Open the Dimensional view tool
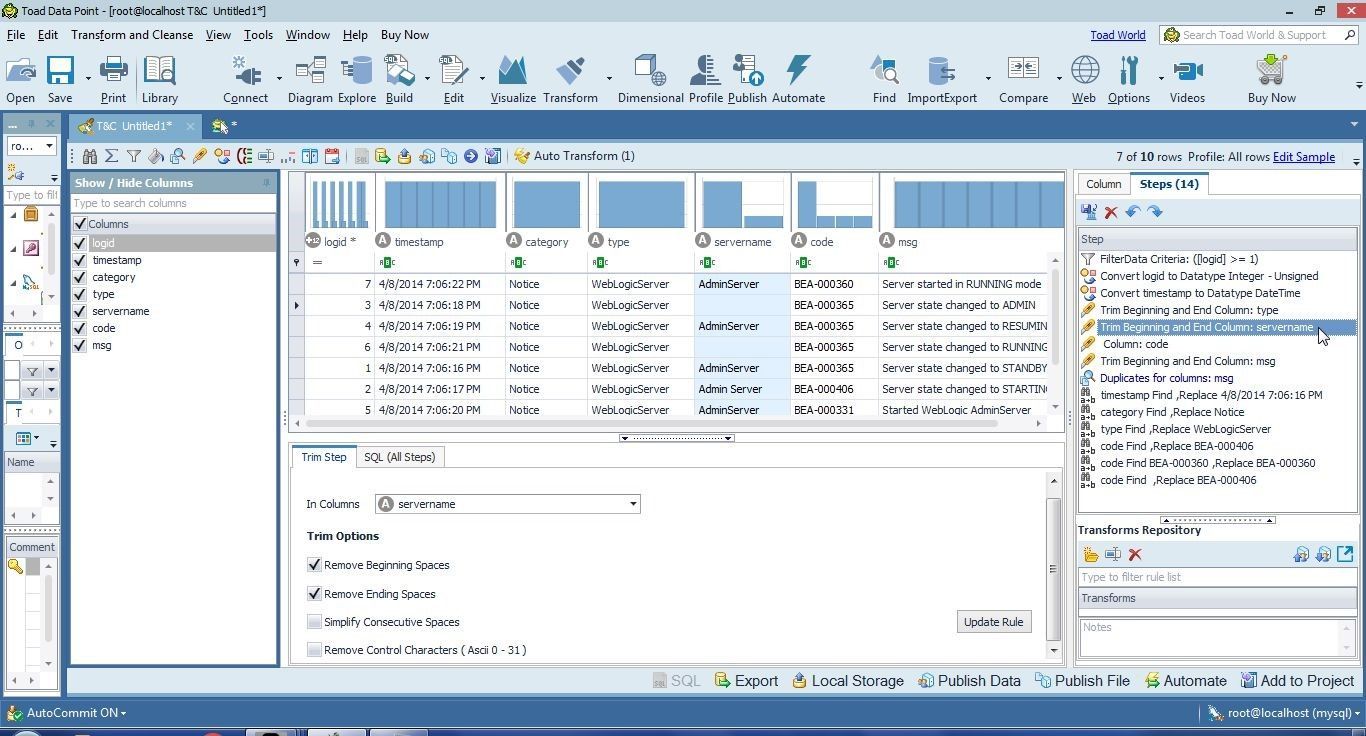 coord(651,80)
